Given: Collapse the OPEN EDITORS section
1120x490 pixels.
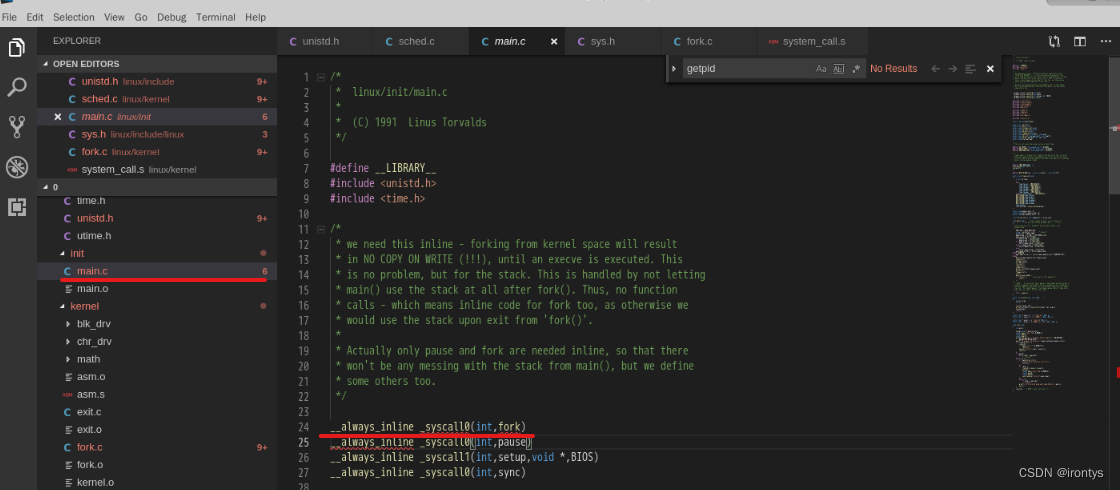Looking at the screenshot, I should coord(44,64).
